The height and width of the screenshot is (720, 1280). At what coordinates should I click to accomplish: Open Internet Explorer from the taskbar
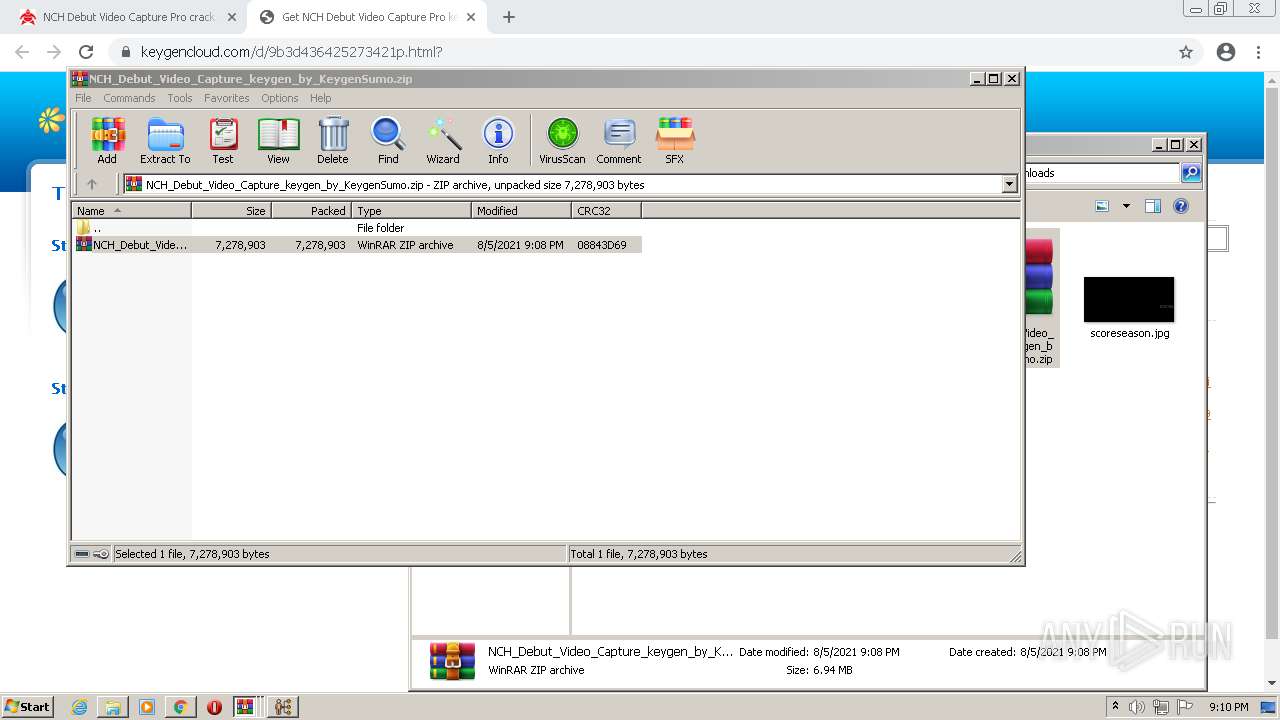coord(80,707)
